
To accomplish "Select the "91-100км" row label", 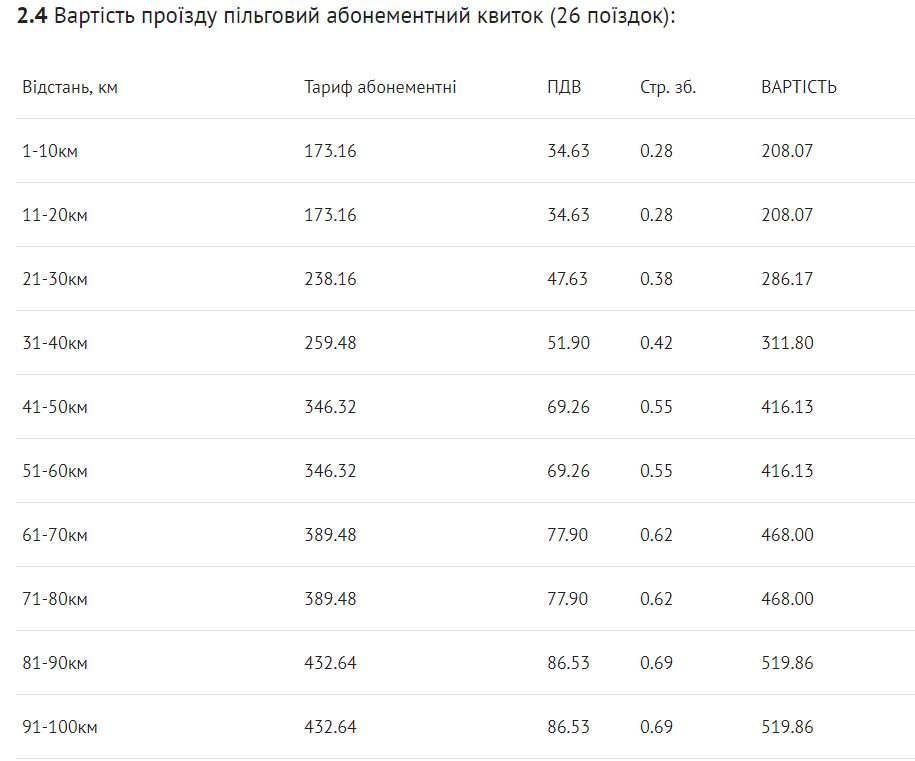I will point(60,727).
